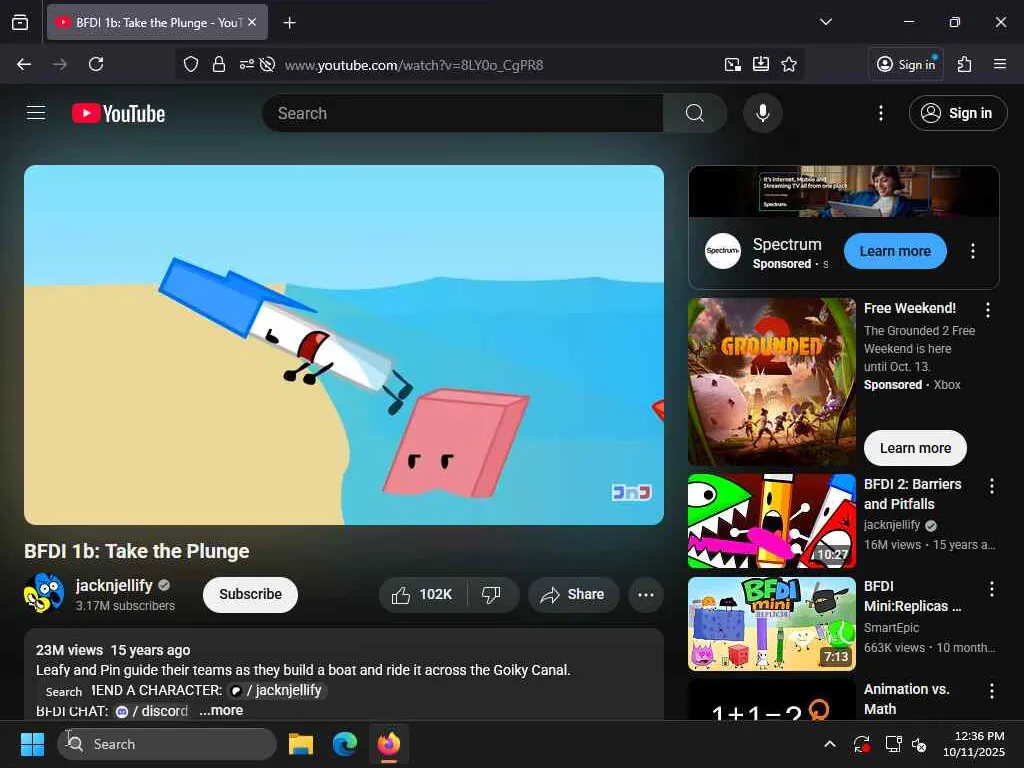Open Firefox application hamburger menu
This screenshot has width=1024, height=768.
pyautogui.click(x=1000, y=64)
